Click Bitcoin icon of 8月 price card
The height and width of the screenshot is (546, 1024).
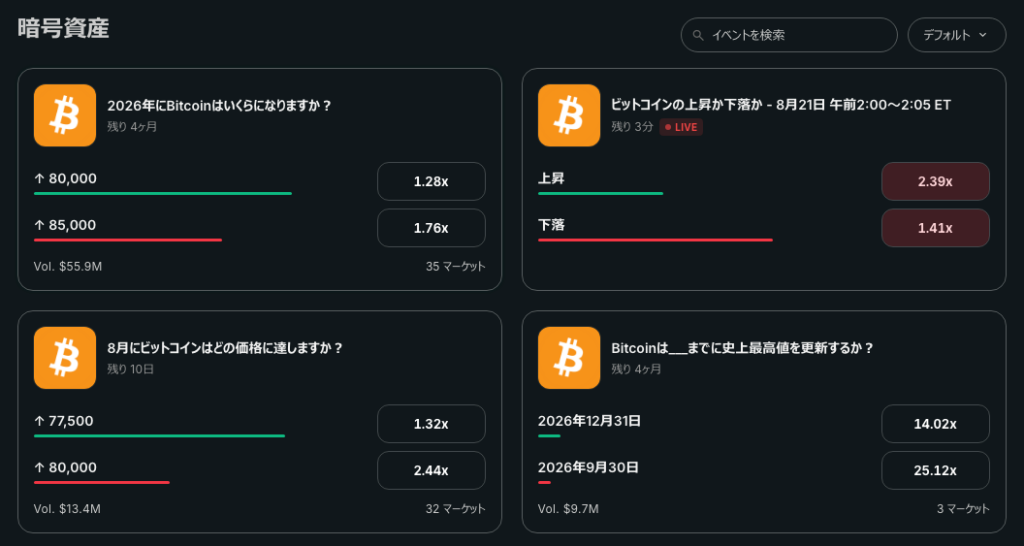click(x=65, y=358)
